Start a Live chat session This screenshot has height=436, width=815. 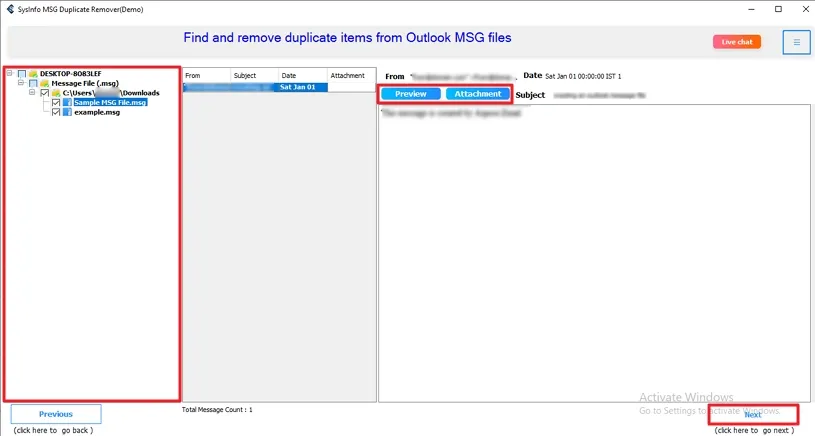pyautogui.click(x=737, y=42)
